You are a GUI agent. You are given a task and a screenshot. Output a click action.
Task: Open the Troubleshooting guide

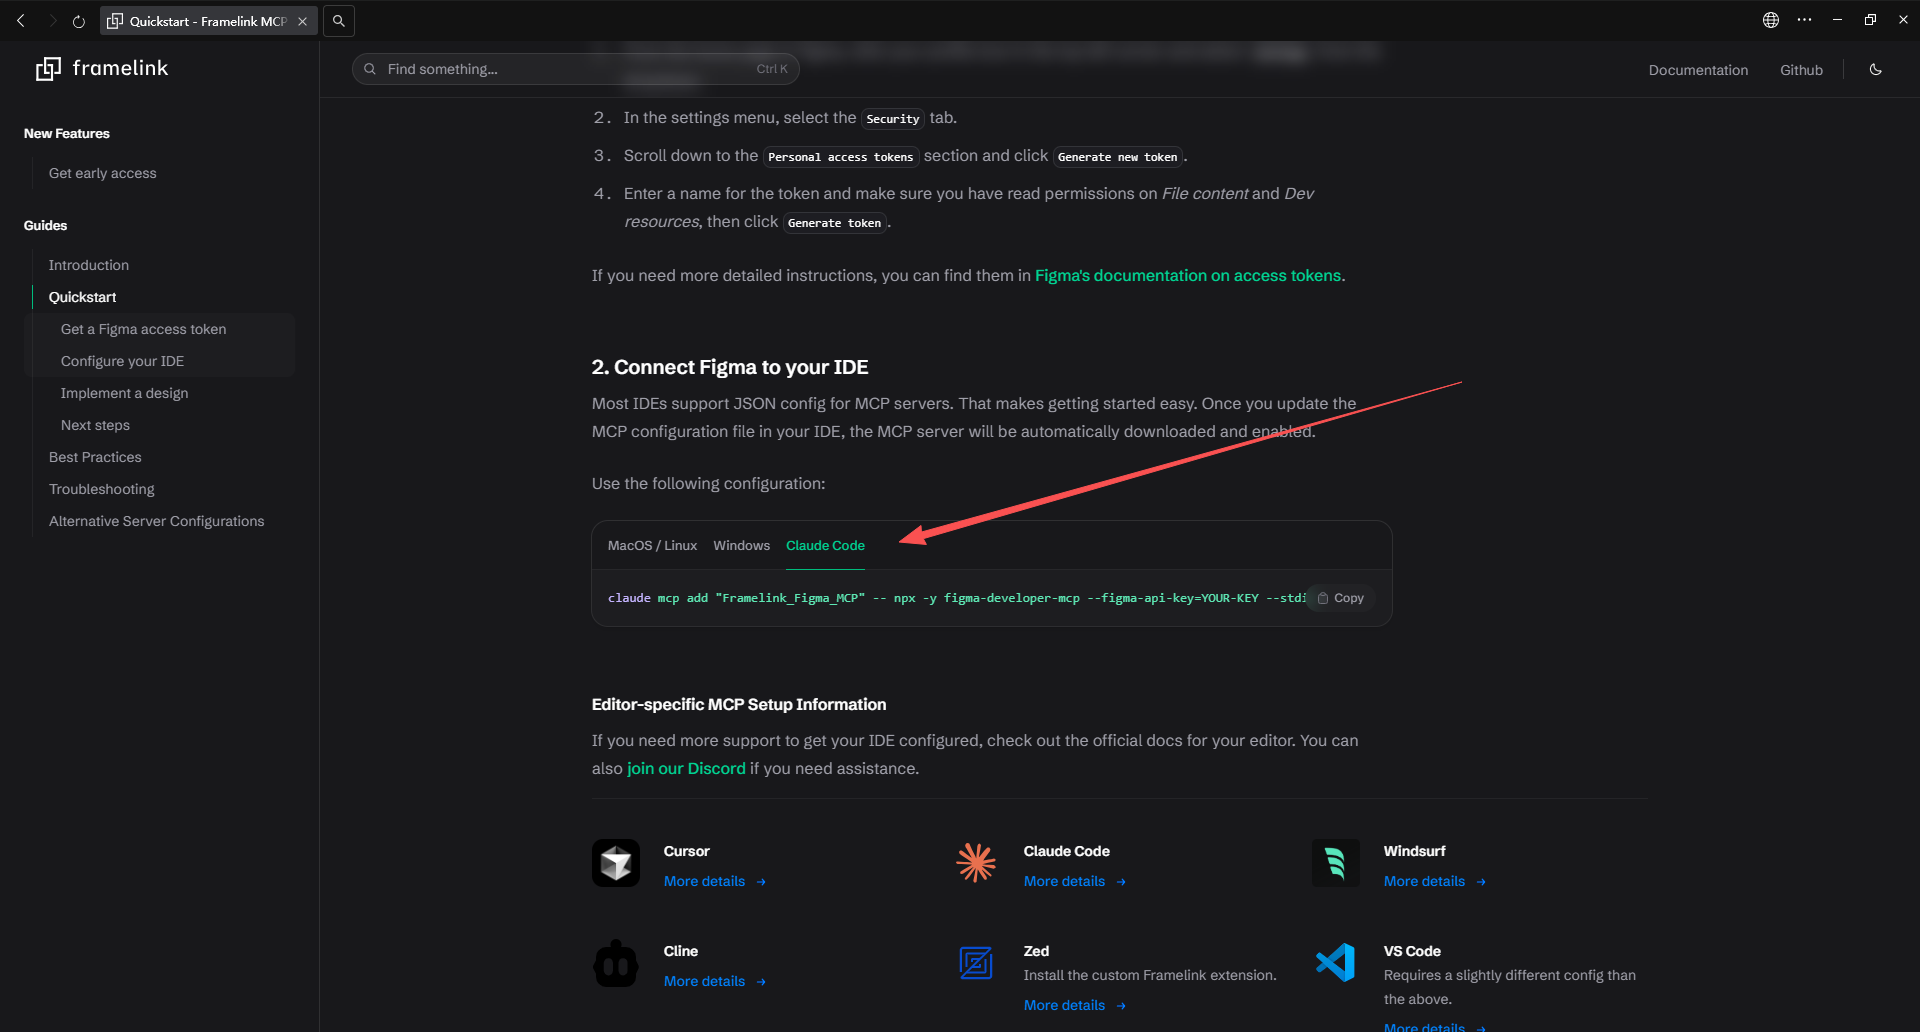tap(102, 489)
